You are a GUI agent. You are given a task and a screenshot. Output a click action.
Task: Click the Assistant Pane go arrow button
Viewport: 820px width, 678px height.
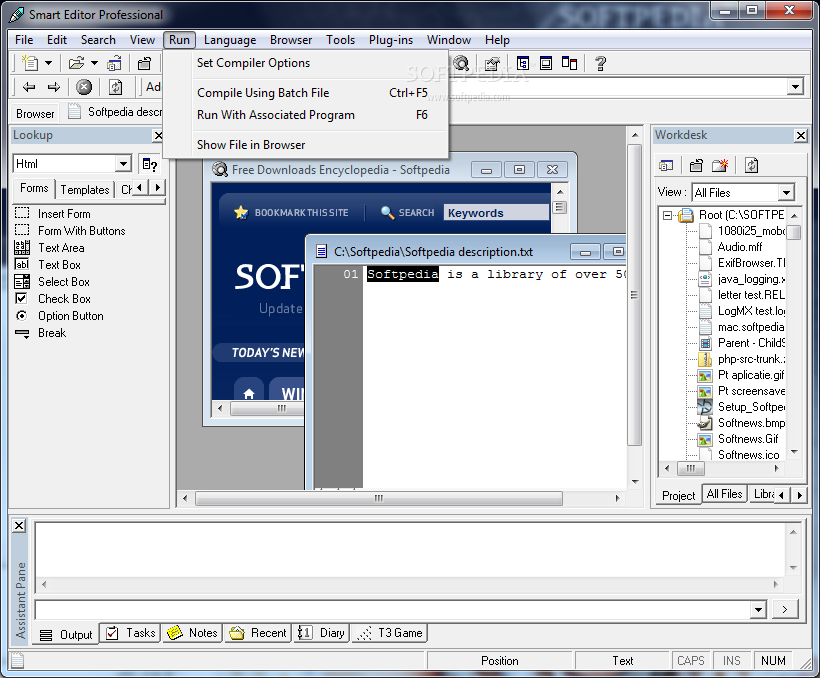point(784,609)
